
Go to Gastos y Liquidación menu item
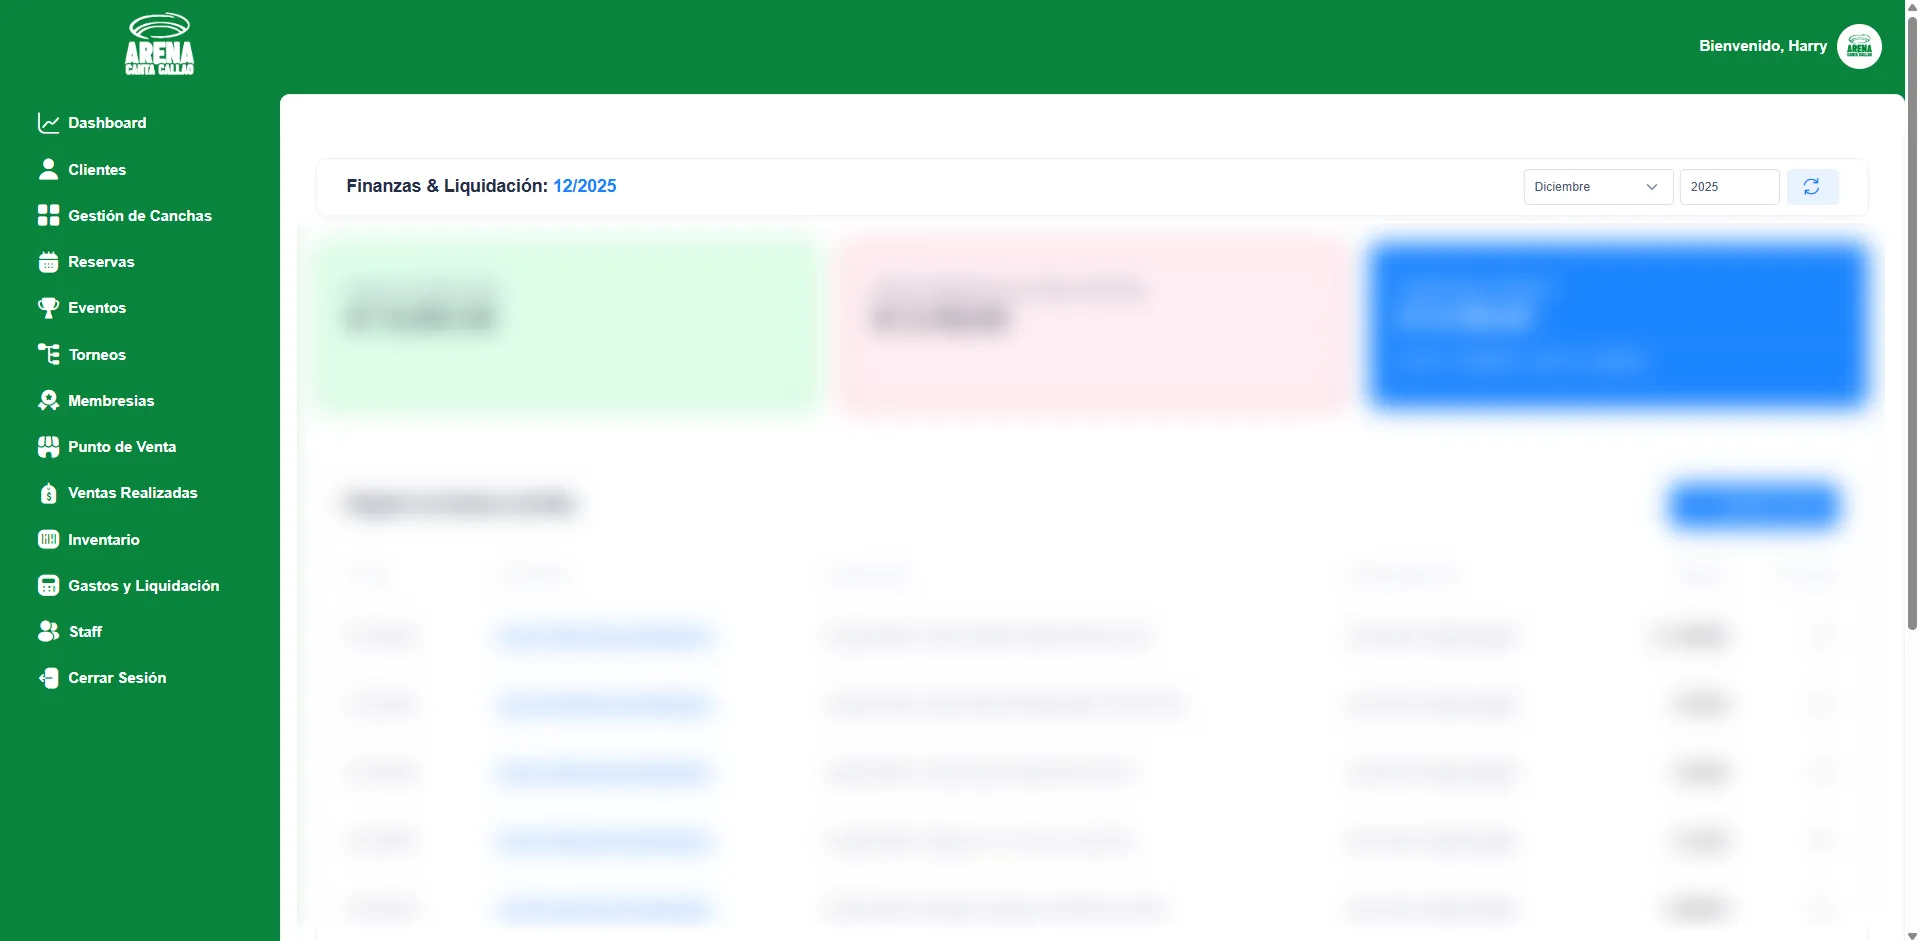(x=143, y=586)
